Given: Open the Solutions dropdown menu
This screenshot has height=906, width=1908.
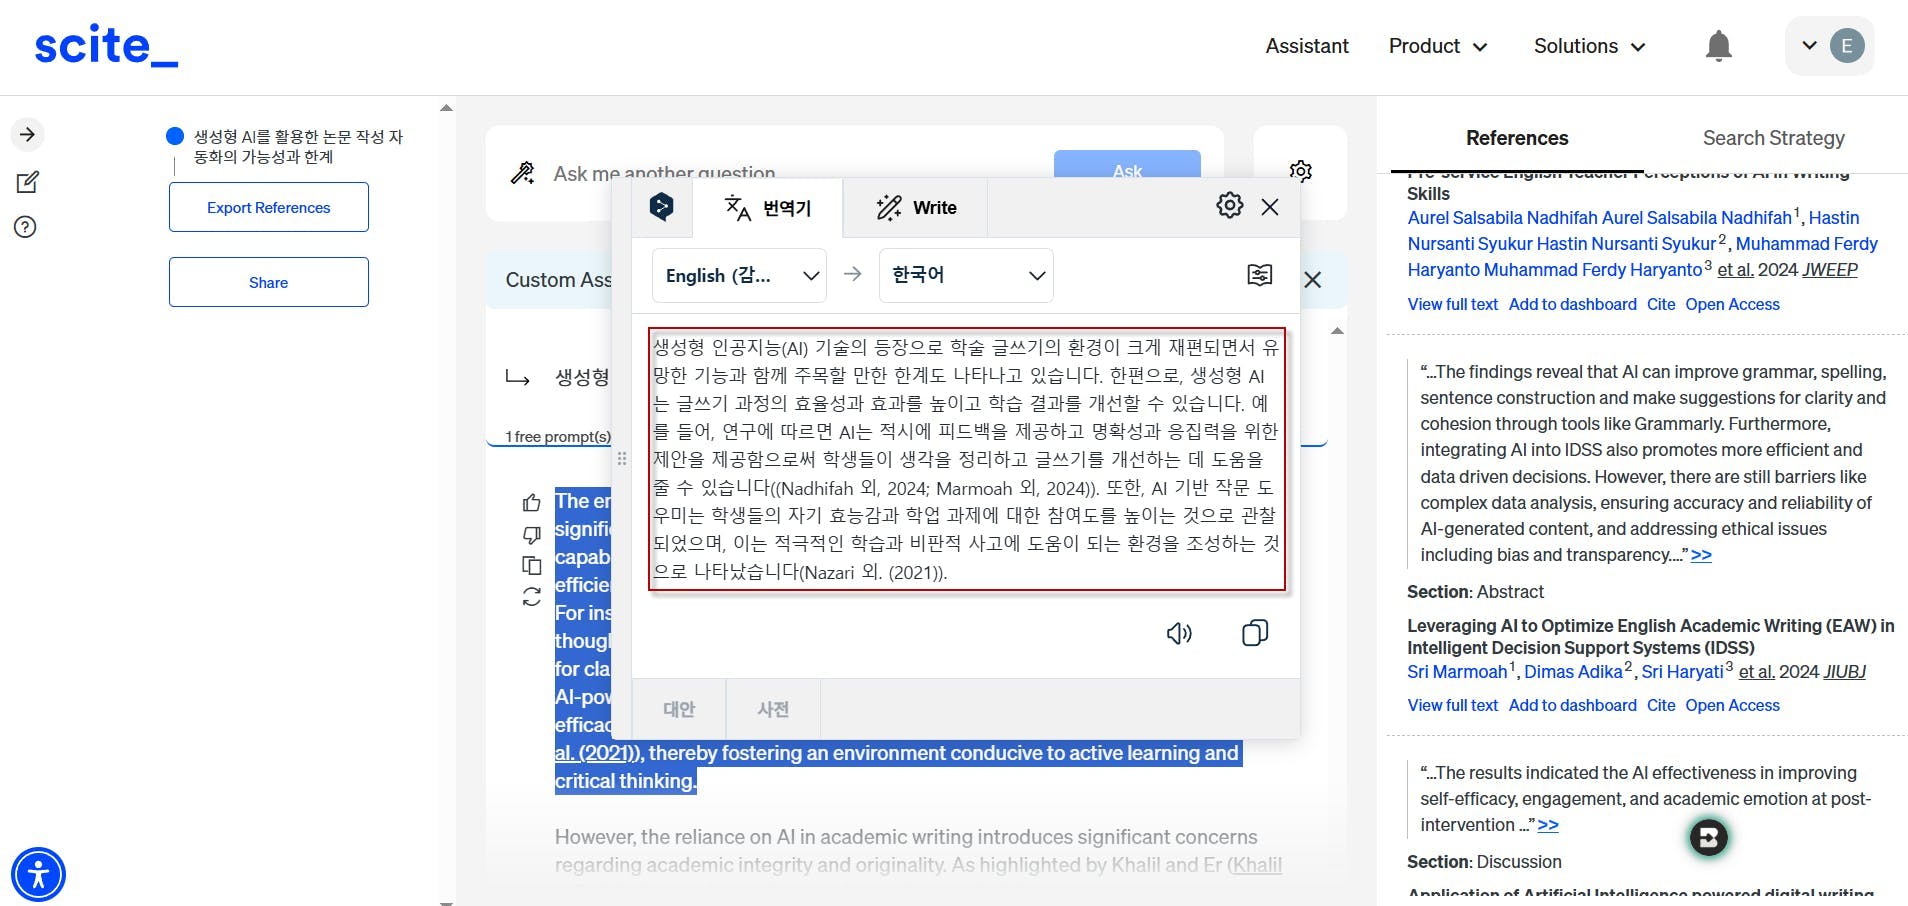Looking at the screenshot, I should click(1590, 46).
